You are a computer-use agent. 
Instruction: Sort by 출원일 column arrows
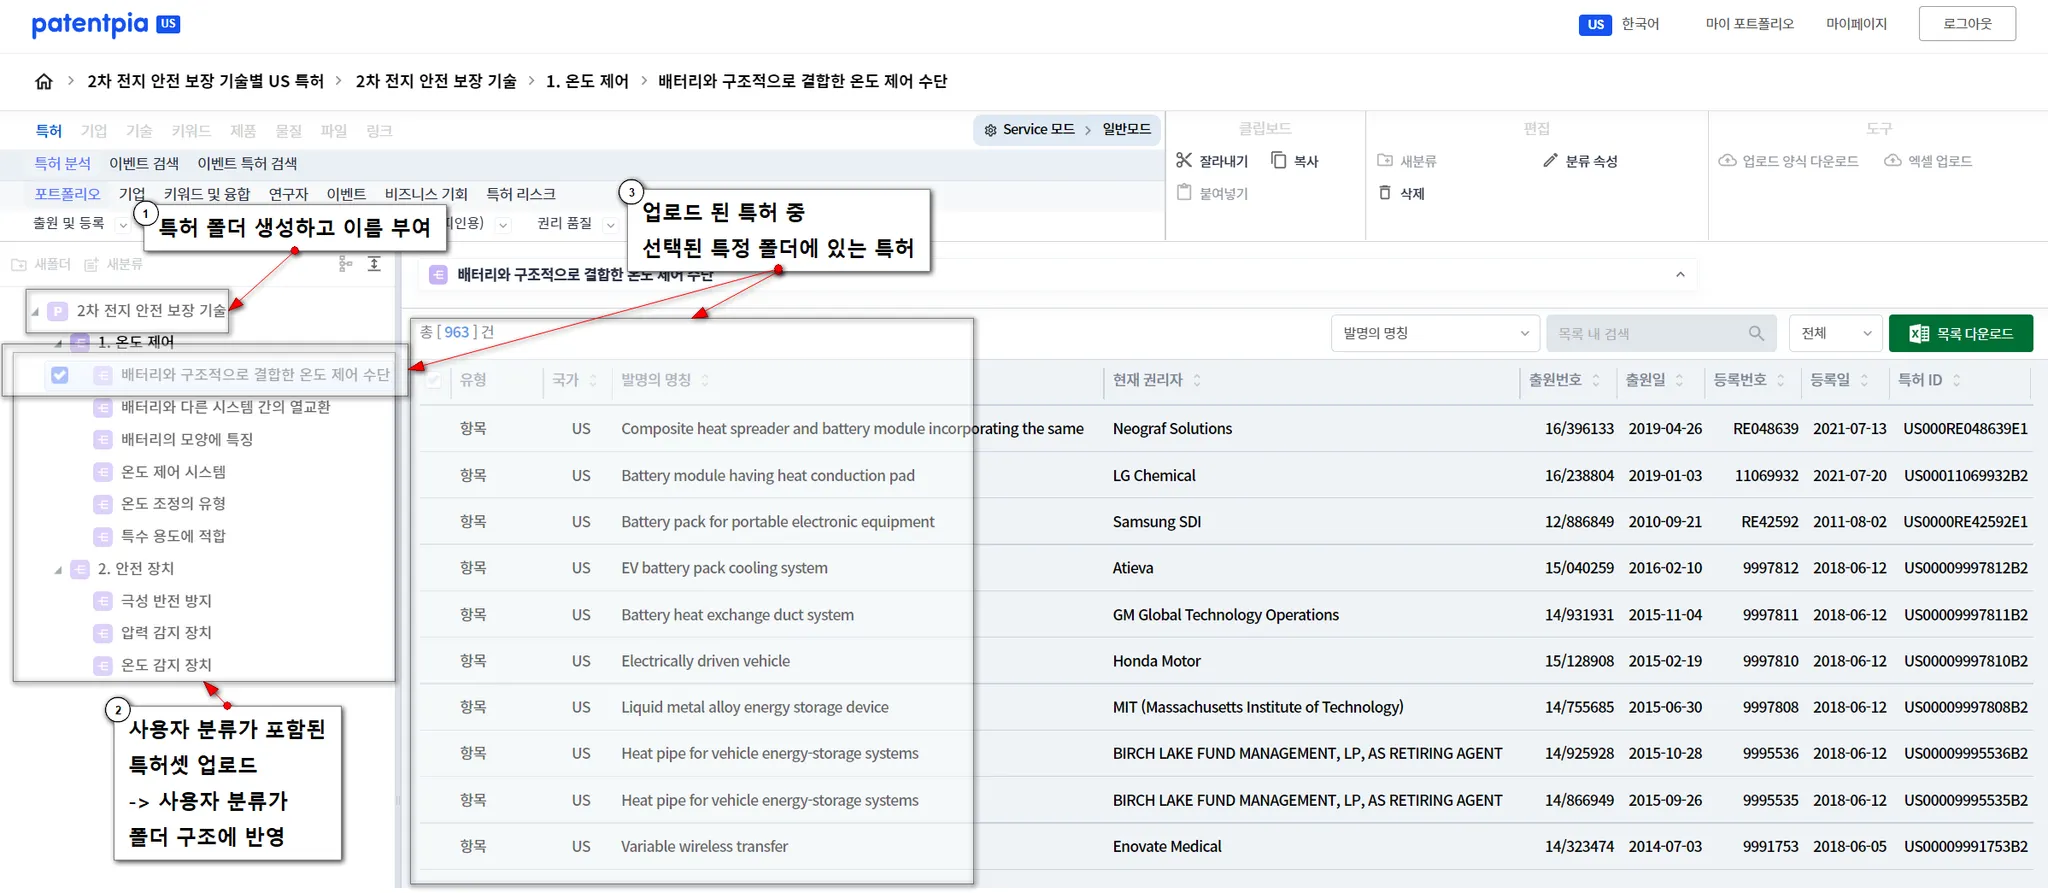1680,380
